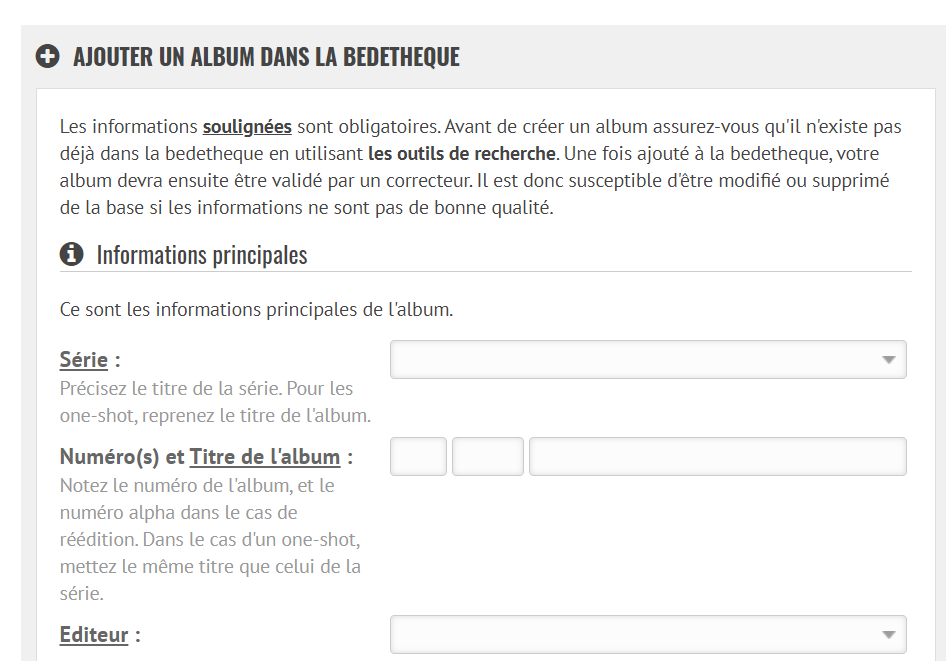Viewport: 946px width, 661px height.
Task: Expand the Editeur dropdown arrow
Action: pyautogui.click(x=888, y=634)
